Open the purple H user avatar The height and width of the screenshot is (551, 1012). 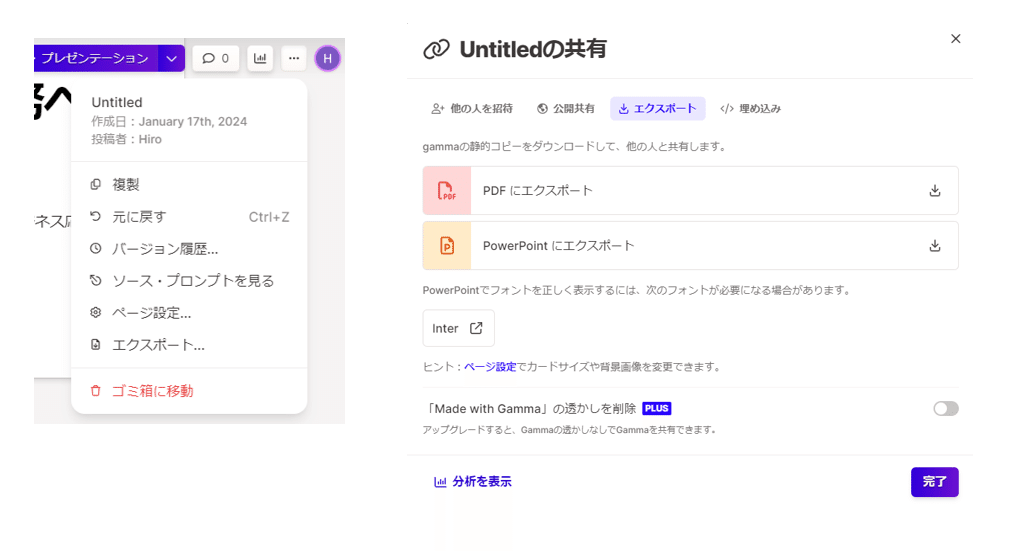pos(328,59)
